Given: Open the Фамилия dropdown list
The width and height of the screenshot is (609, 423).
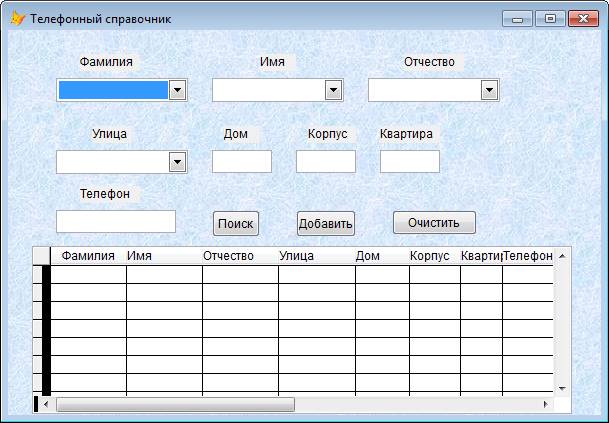Looking at the screenshot, I should click(x=177, y=91).
